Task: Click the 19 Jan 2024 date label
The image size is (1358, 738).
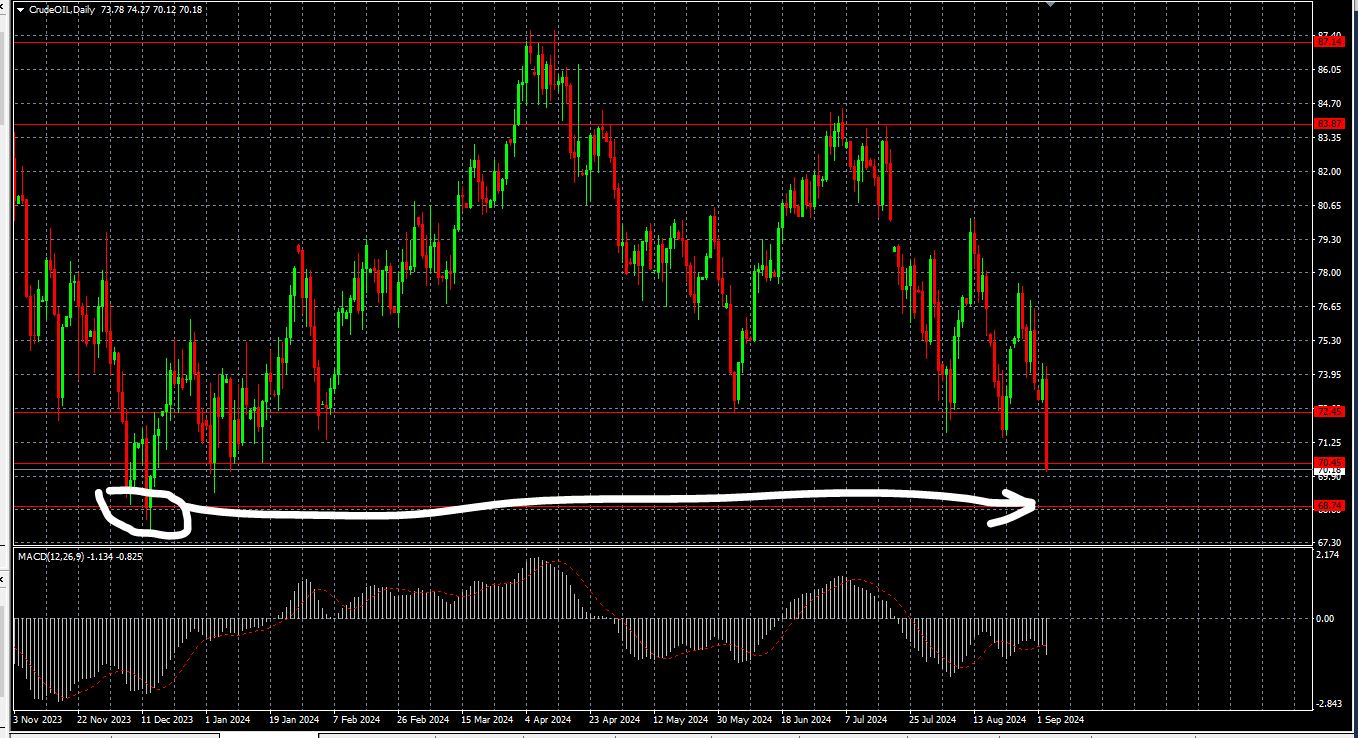Action: coord(294,719)
